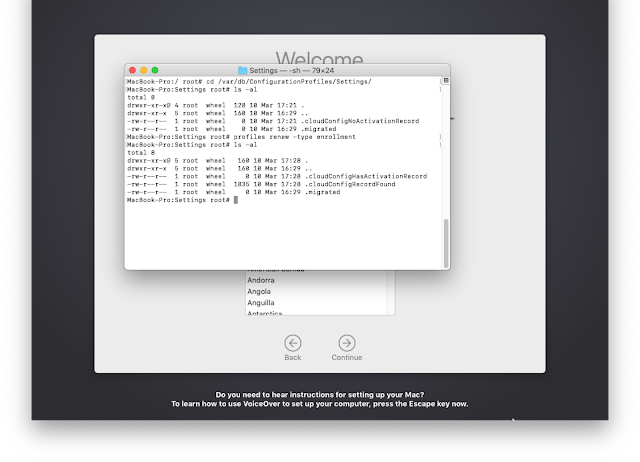Click the Settings folder icon in Terminal title
Screen dimensions: 640x462
click(x=242, y=70)
